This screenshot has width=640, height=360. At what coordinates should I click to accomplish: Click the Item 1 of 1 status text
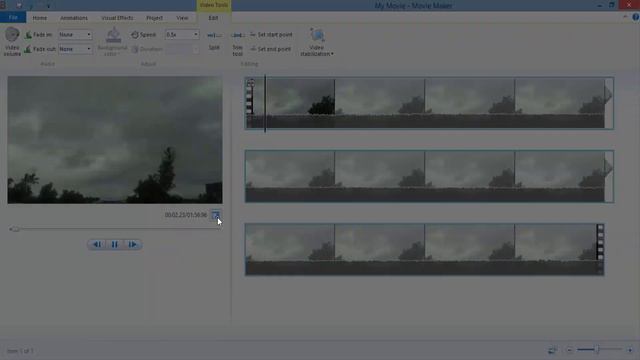(x=20, y=351)
